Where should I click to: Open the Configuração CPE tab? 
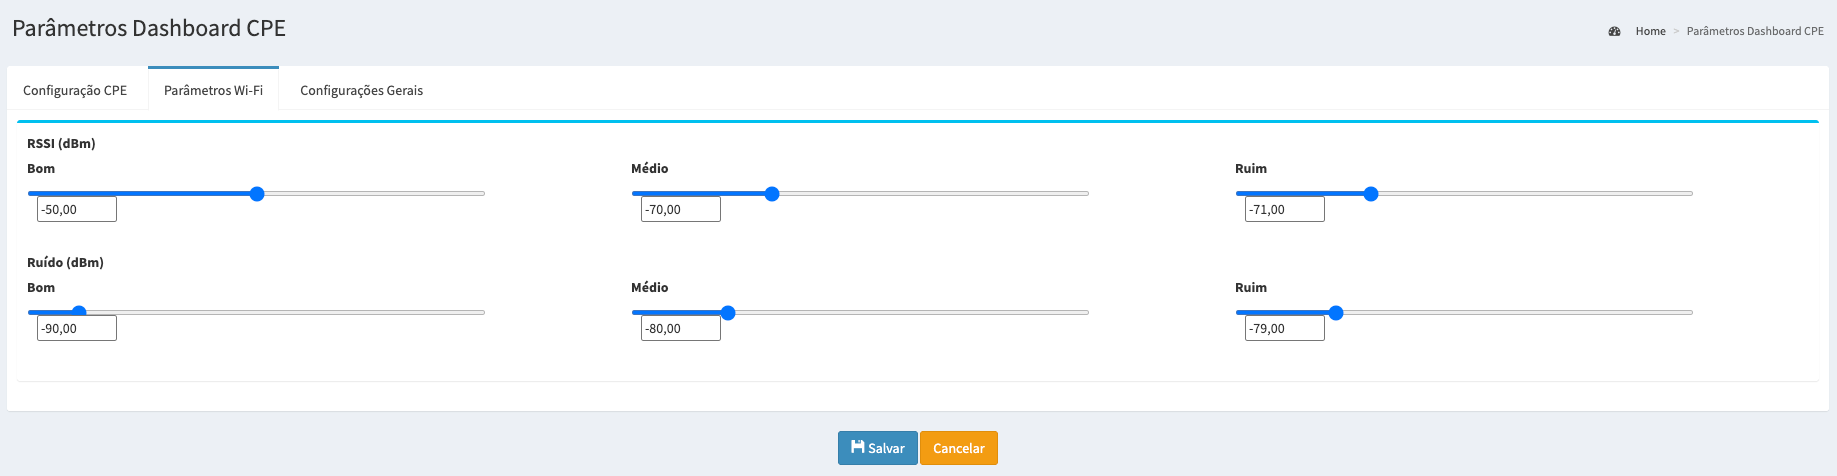point(75,90)
